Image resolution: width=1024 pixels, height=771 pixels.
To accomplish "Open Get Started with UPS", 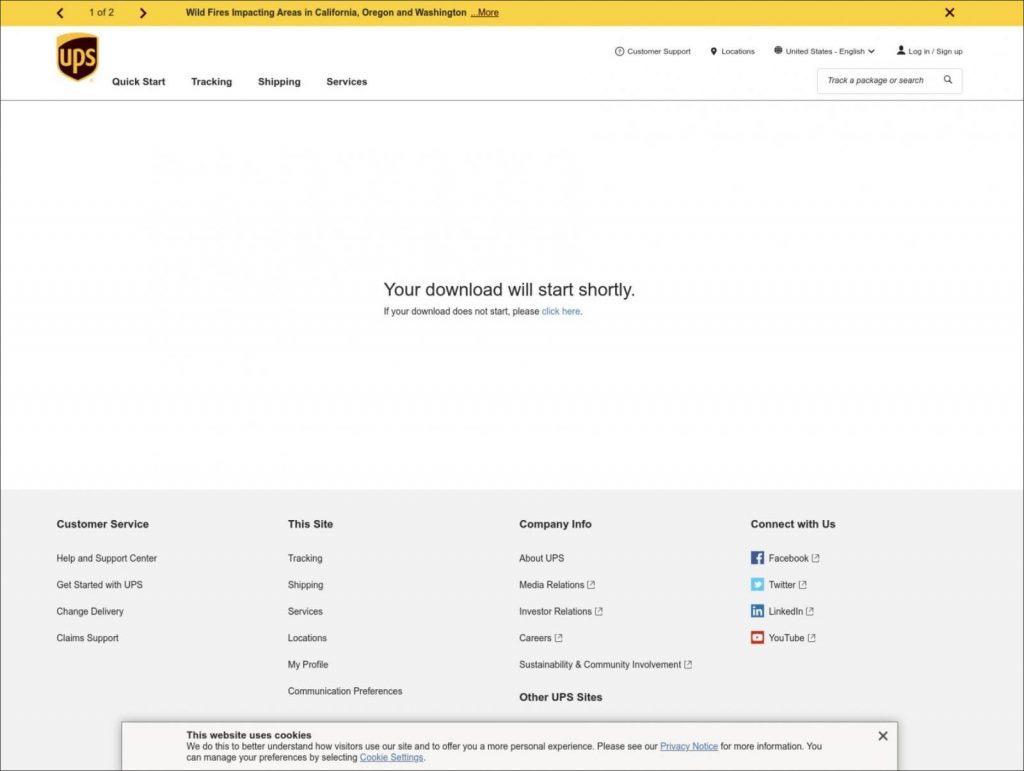I will [99, 585].
